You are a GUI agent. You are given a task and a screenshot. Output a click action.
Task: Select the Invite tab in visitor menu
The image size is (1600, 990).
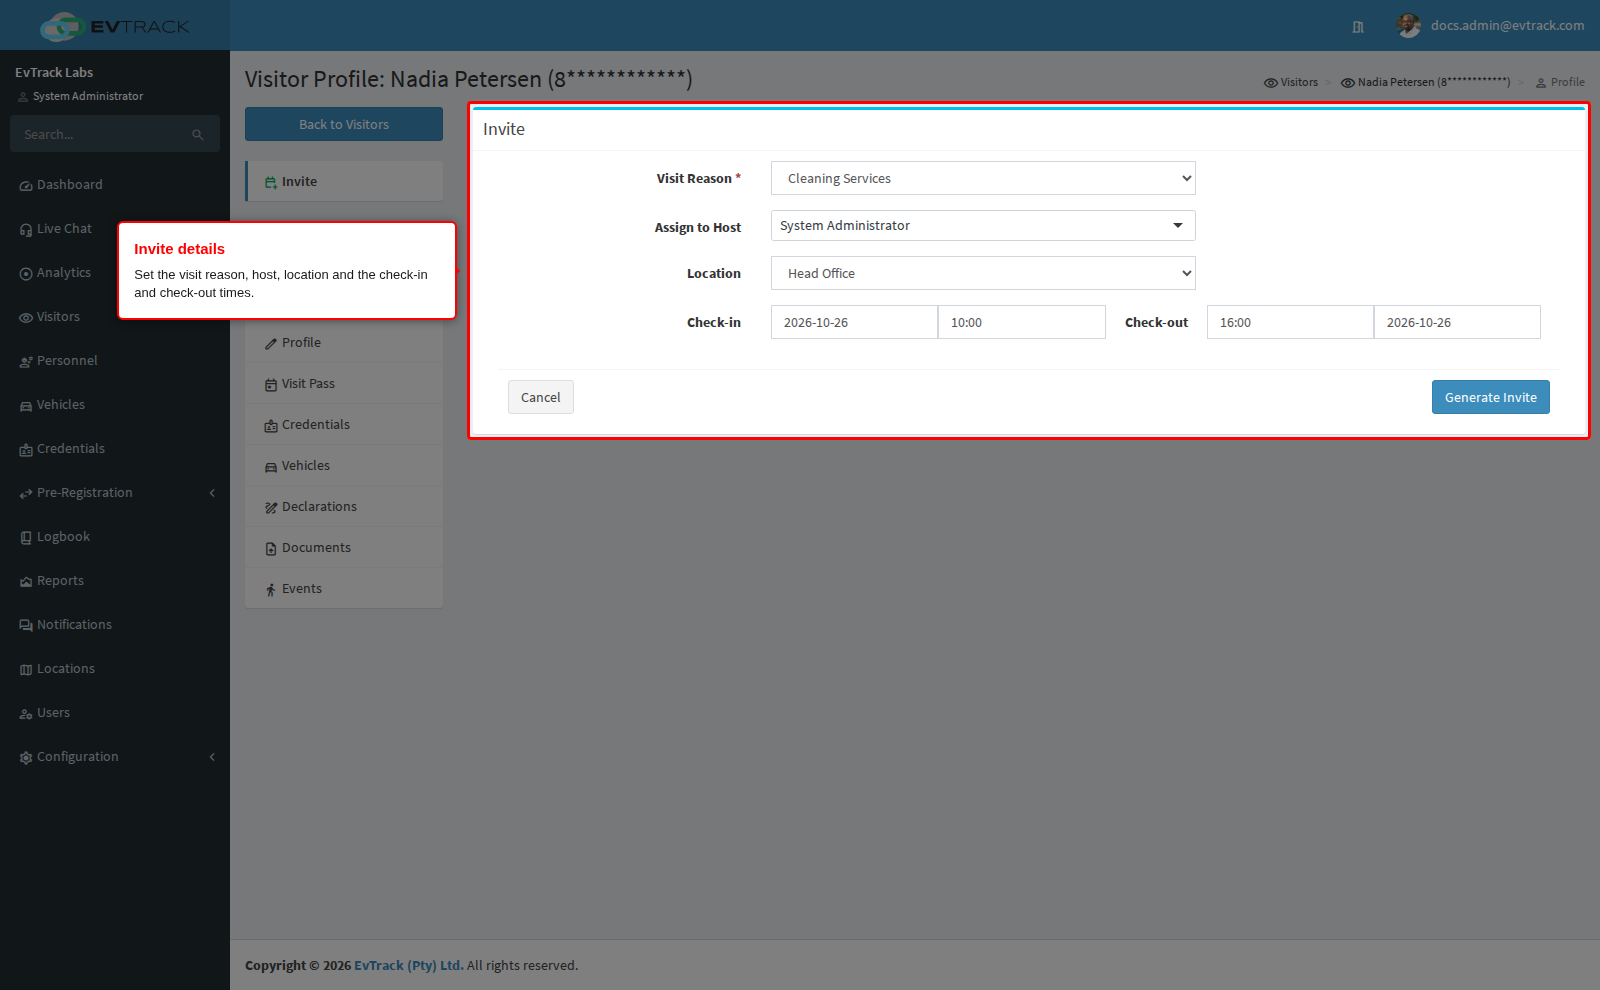(344, 182)
